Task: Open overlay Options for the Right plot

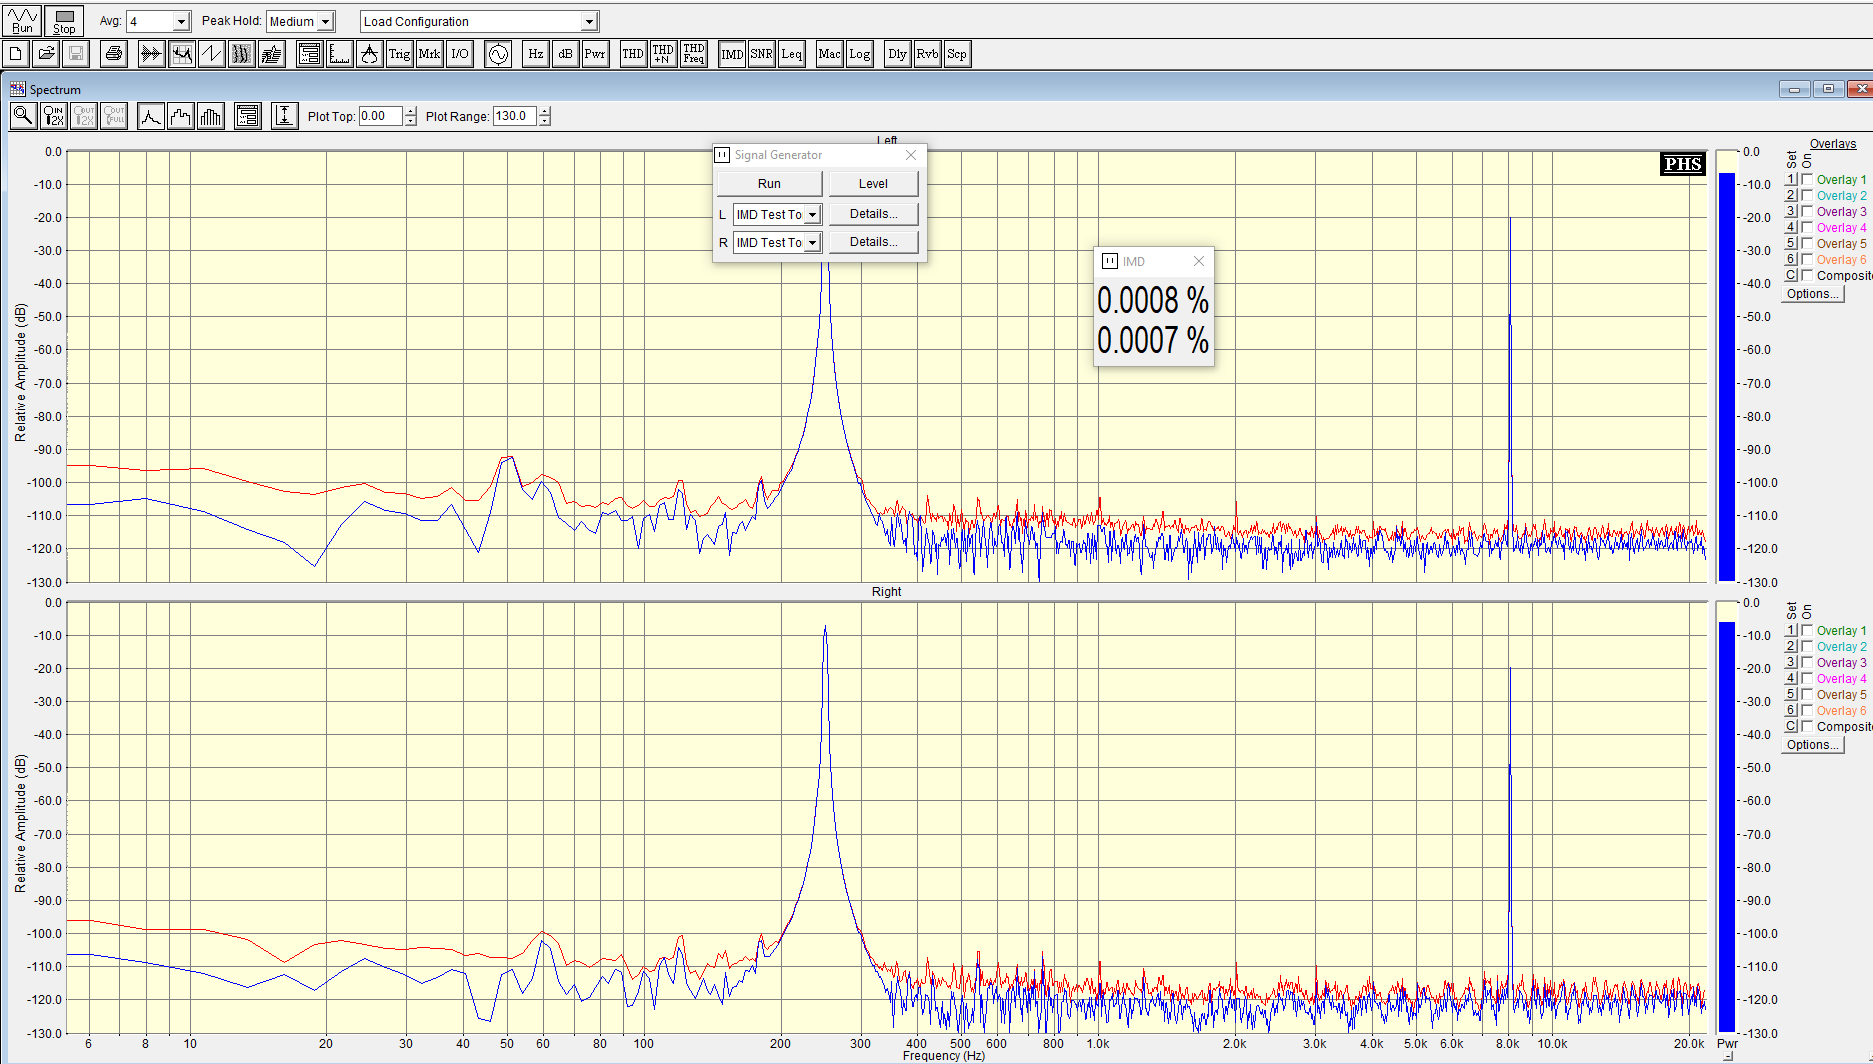Action: (1812, 745)
